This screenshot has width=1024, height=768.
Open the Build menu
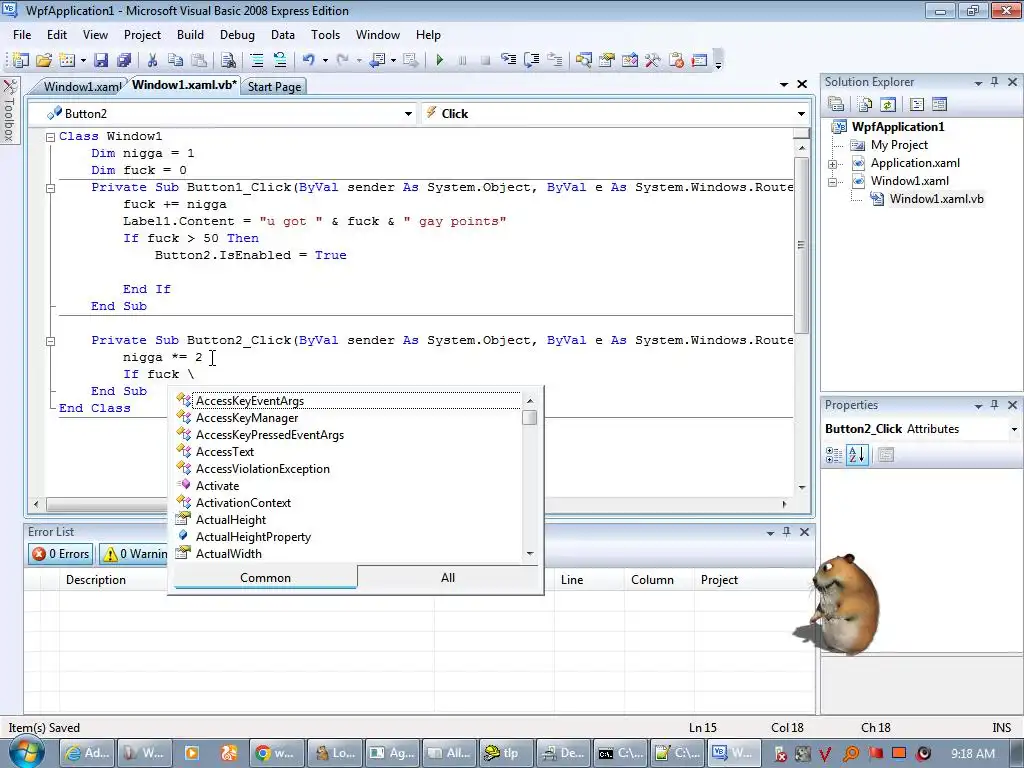coord(190,35)
